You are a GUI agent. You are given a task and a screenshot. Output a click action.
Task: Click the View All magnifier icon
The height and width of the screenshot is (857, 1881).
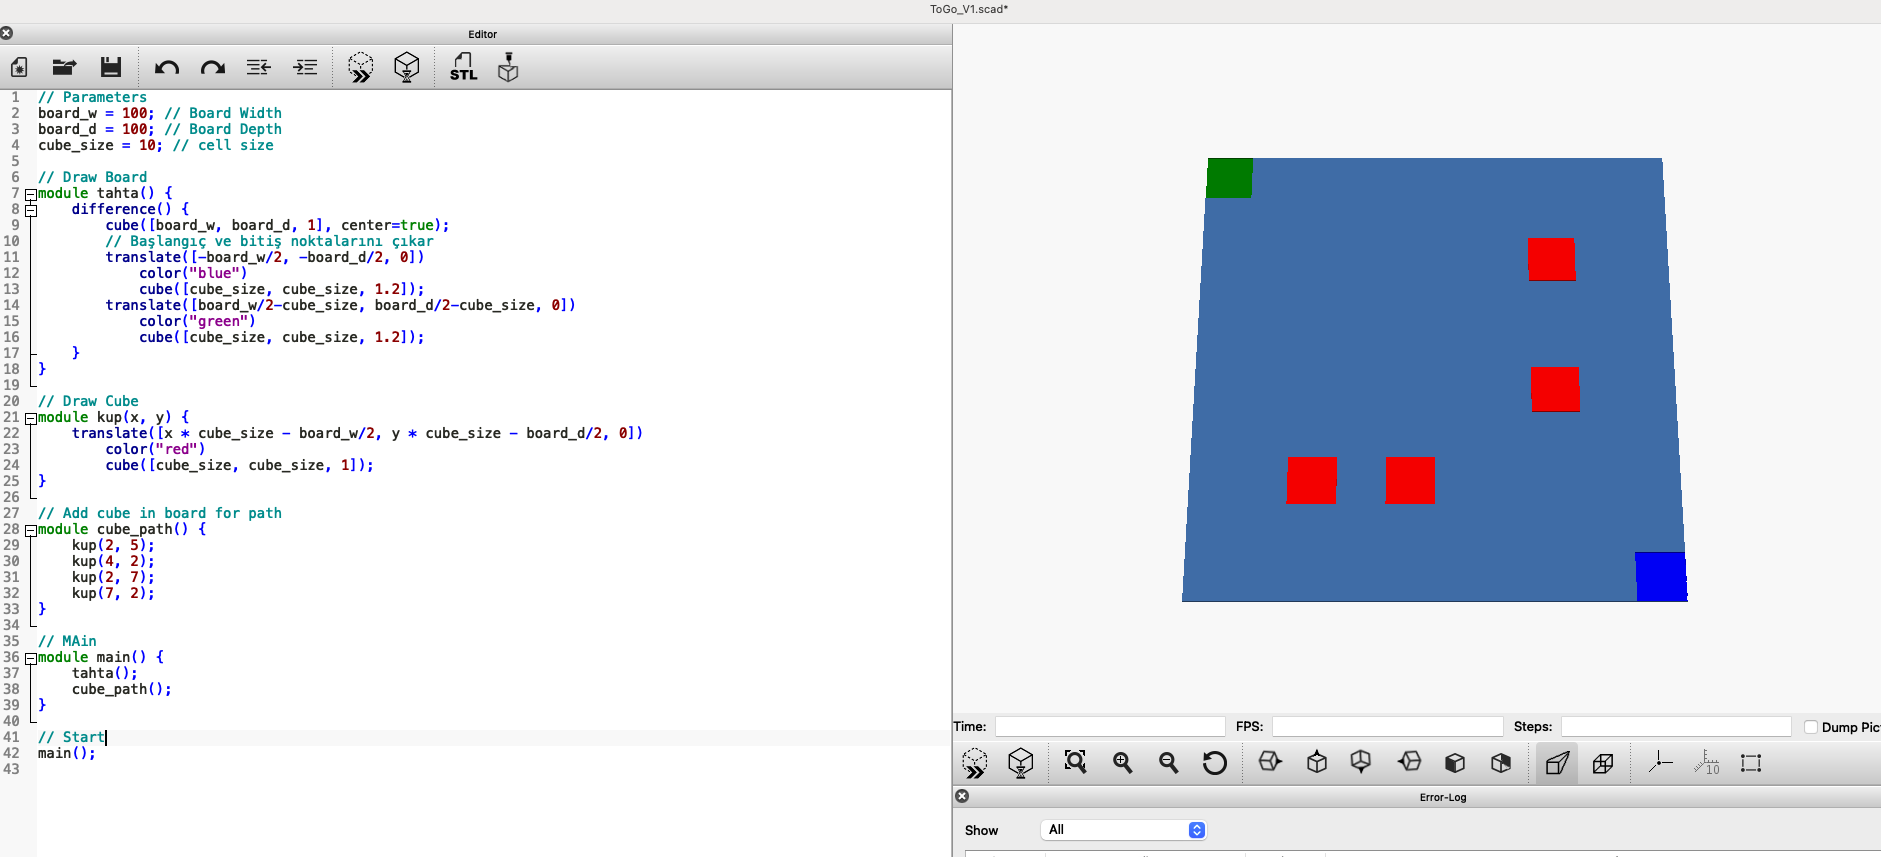(x=1076, y=762)
